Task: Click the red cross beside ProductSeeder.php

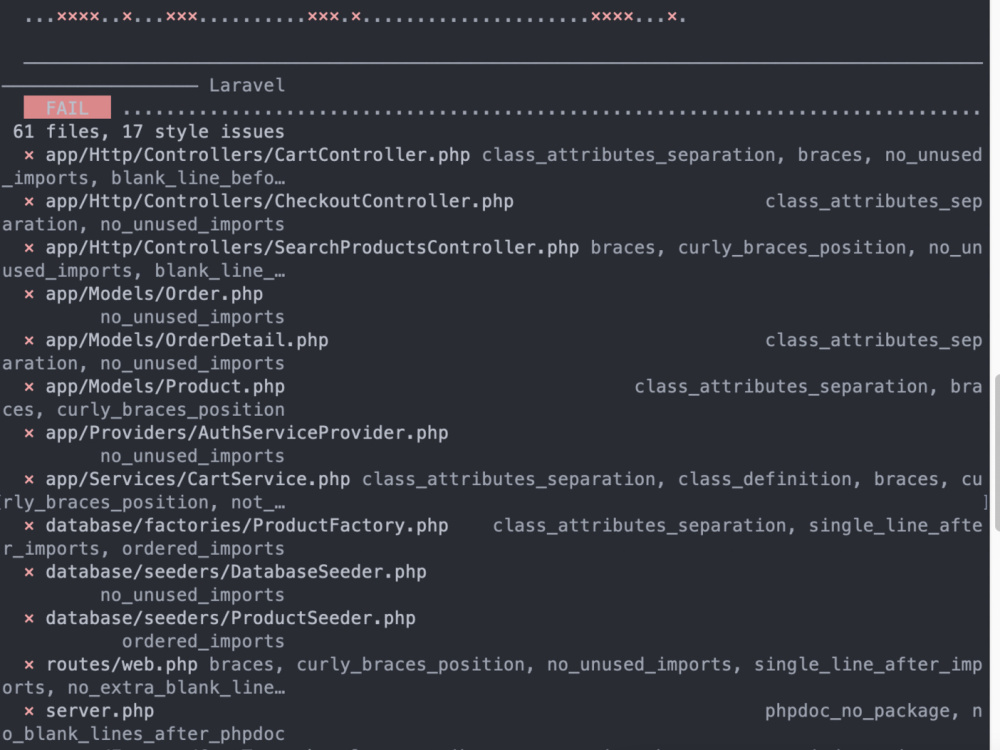Action: pos(29,618)
